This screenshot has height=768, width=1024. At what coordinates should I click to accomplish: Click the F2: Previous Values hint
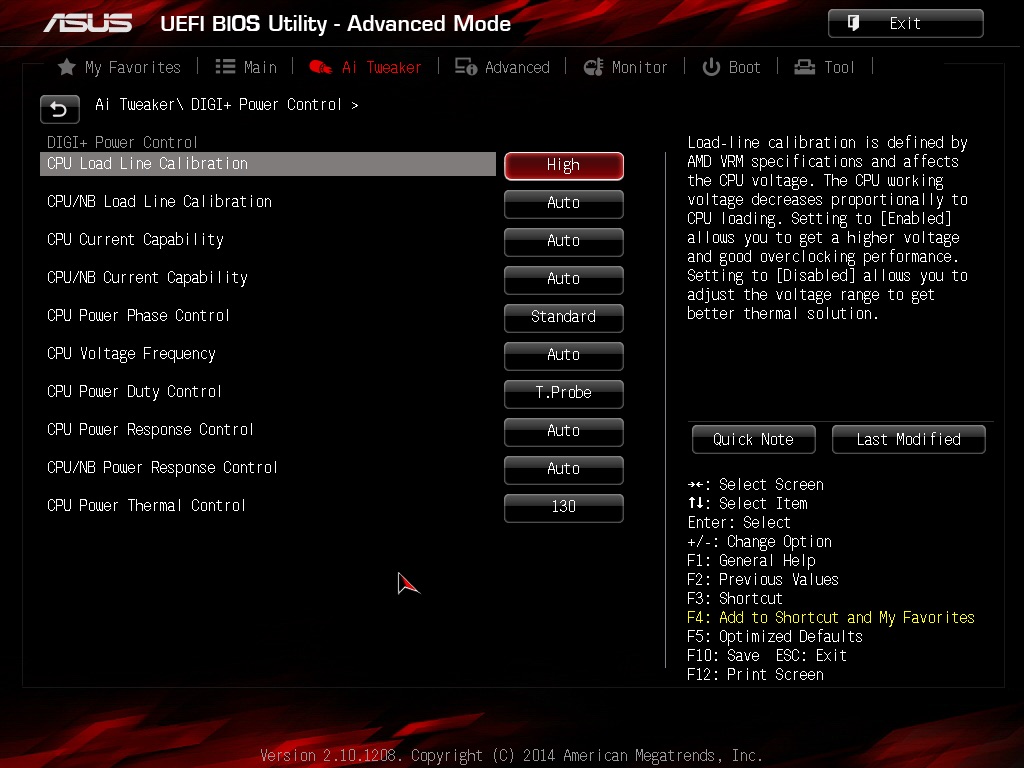(763, 579)
